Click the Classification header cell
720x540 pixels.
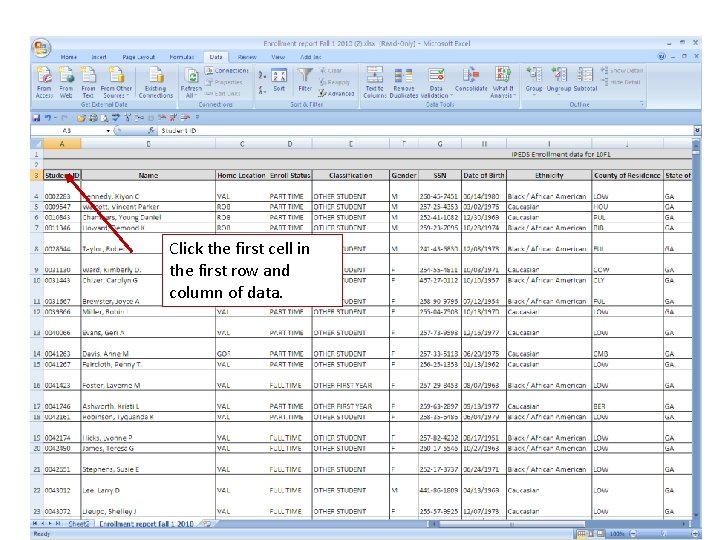(x=351, y=175)
